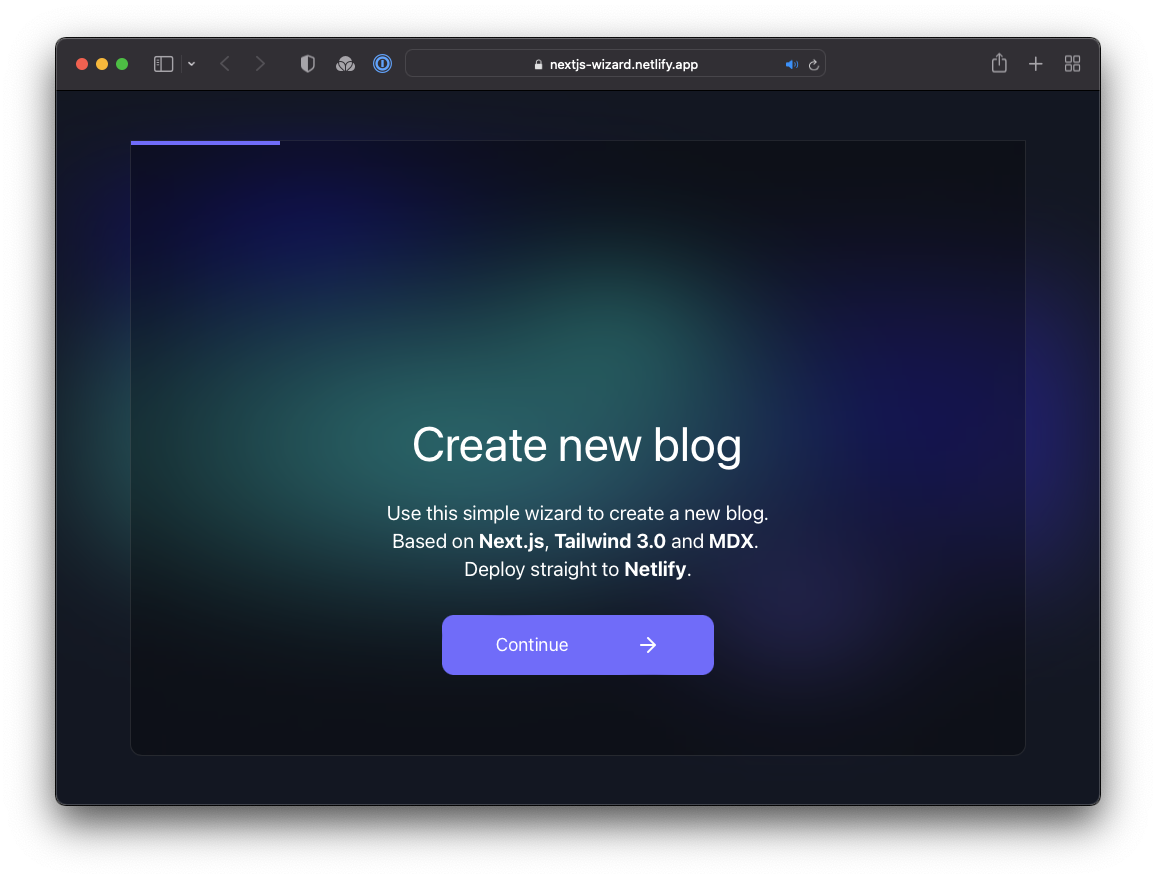1156x879 pixels.
Task: Click the green zoom traffic light
Action: [x=121, y=63]
